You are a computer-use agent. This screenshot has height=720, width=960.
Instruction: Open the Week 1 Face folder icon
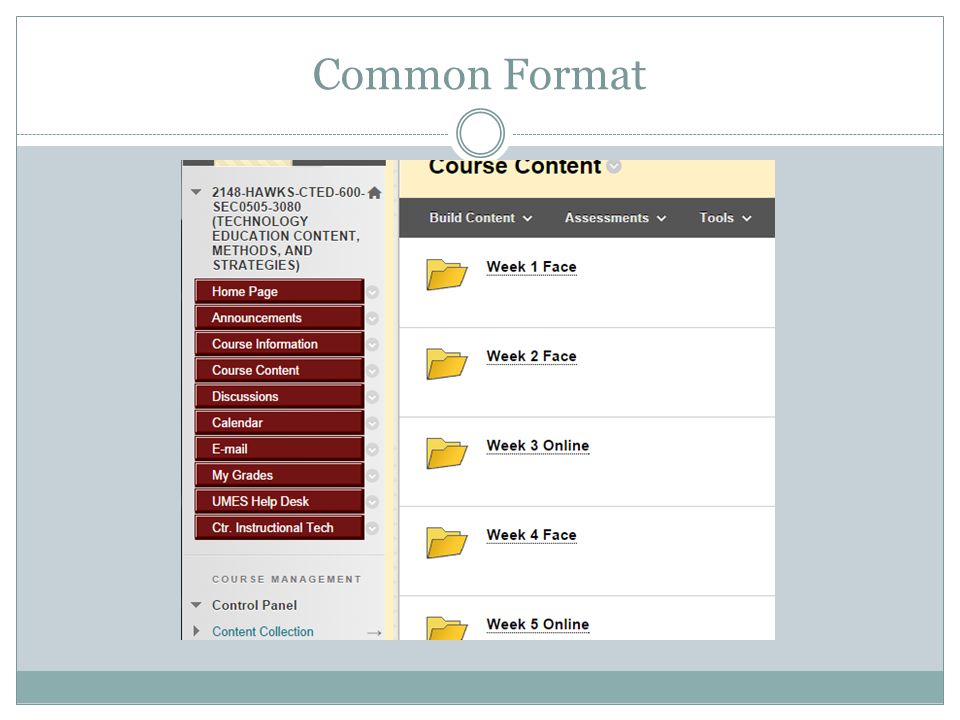[x=446, y=274]
